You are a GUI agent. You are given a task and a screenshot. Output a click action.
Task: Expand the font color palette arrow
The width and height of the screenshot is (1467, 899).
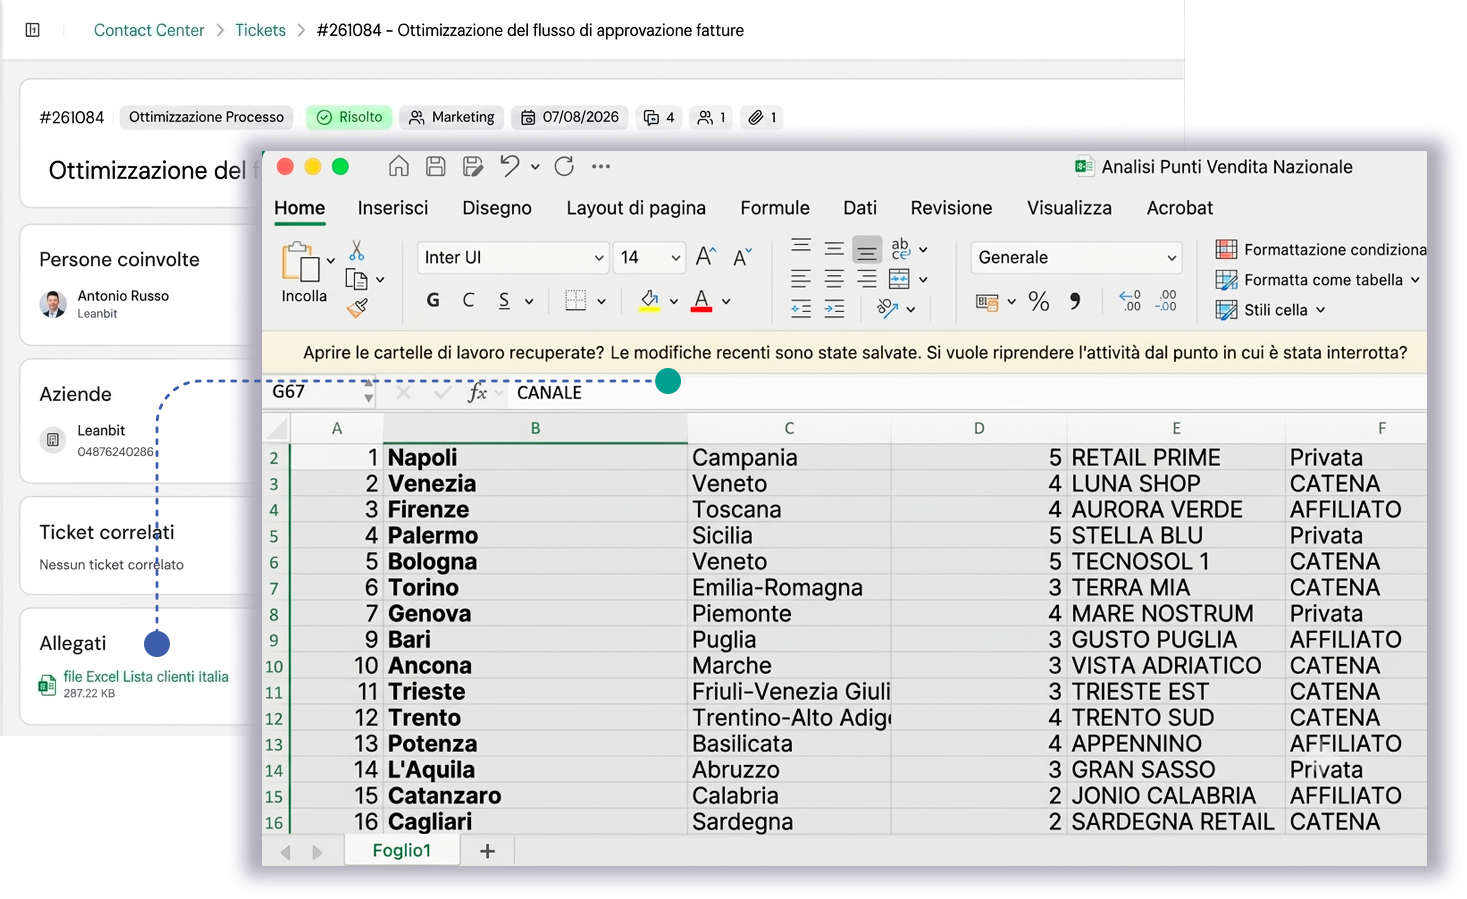pos(726,301)
